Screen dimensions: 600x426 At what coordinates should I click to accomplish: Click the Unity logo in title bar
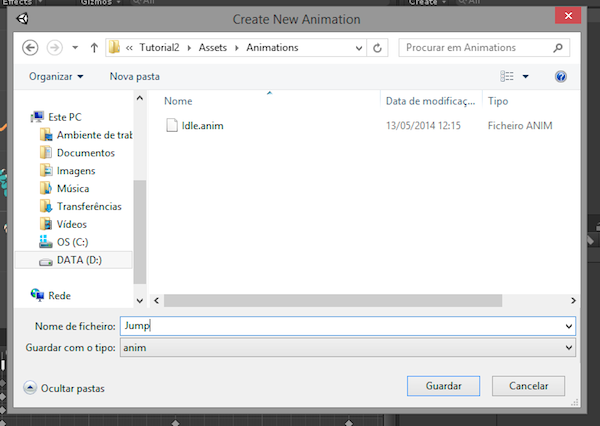[23, 18]
